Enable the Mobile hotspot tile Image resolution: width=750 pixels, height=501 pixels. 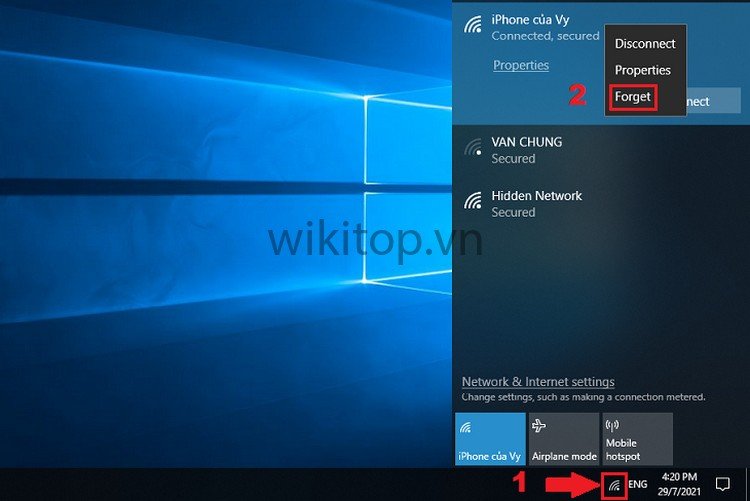637,438
